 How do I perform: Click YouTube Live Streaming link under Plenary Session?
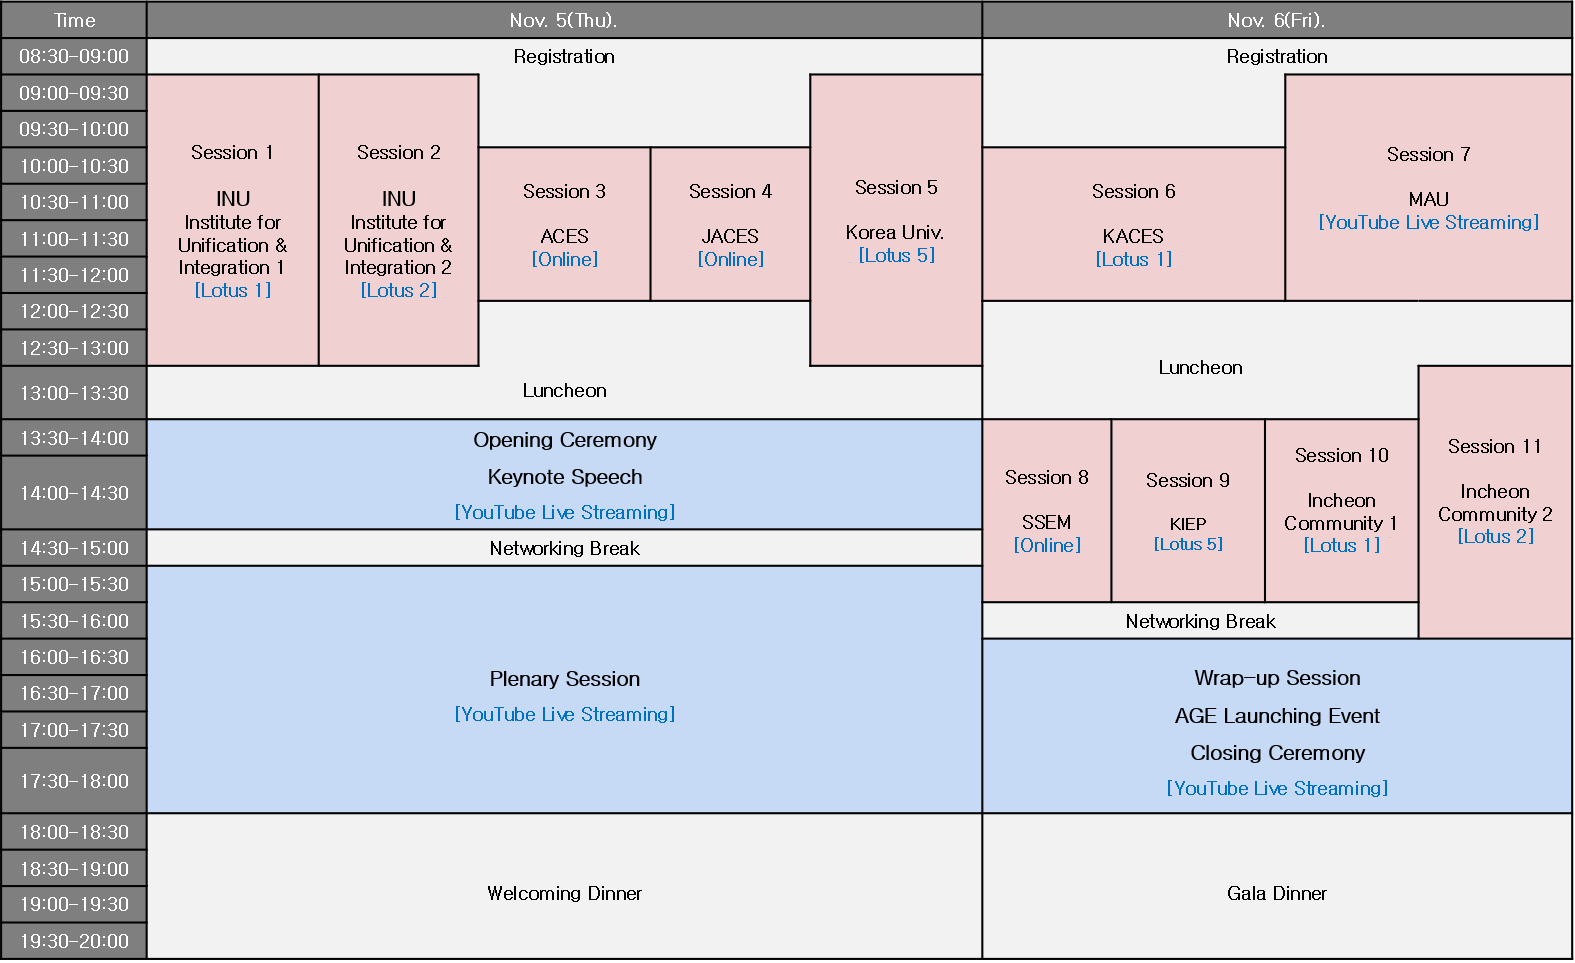565,714
